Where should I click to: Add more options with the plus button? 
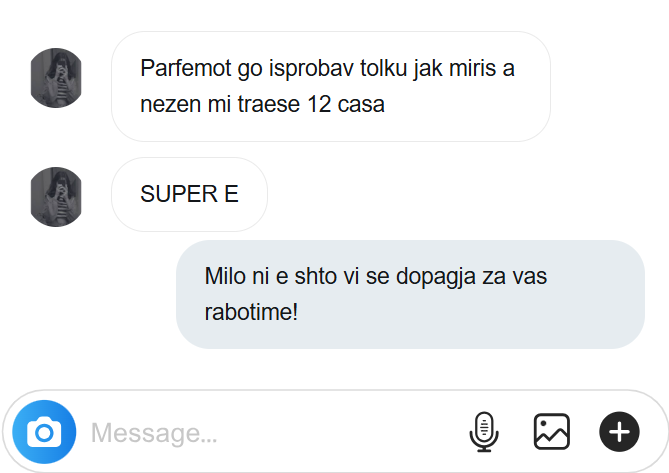coord(619,432)
